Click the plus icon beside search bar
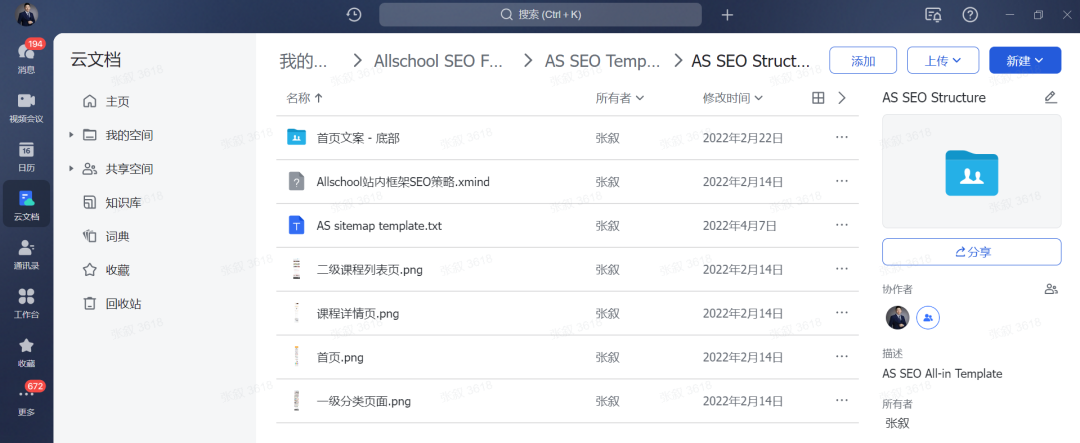The width and height of the screenshot is (1080, 443). click(x=727, y=14)
